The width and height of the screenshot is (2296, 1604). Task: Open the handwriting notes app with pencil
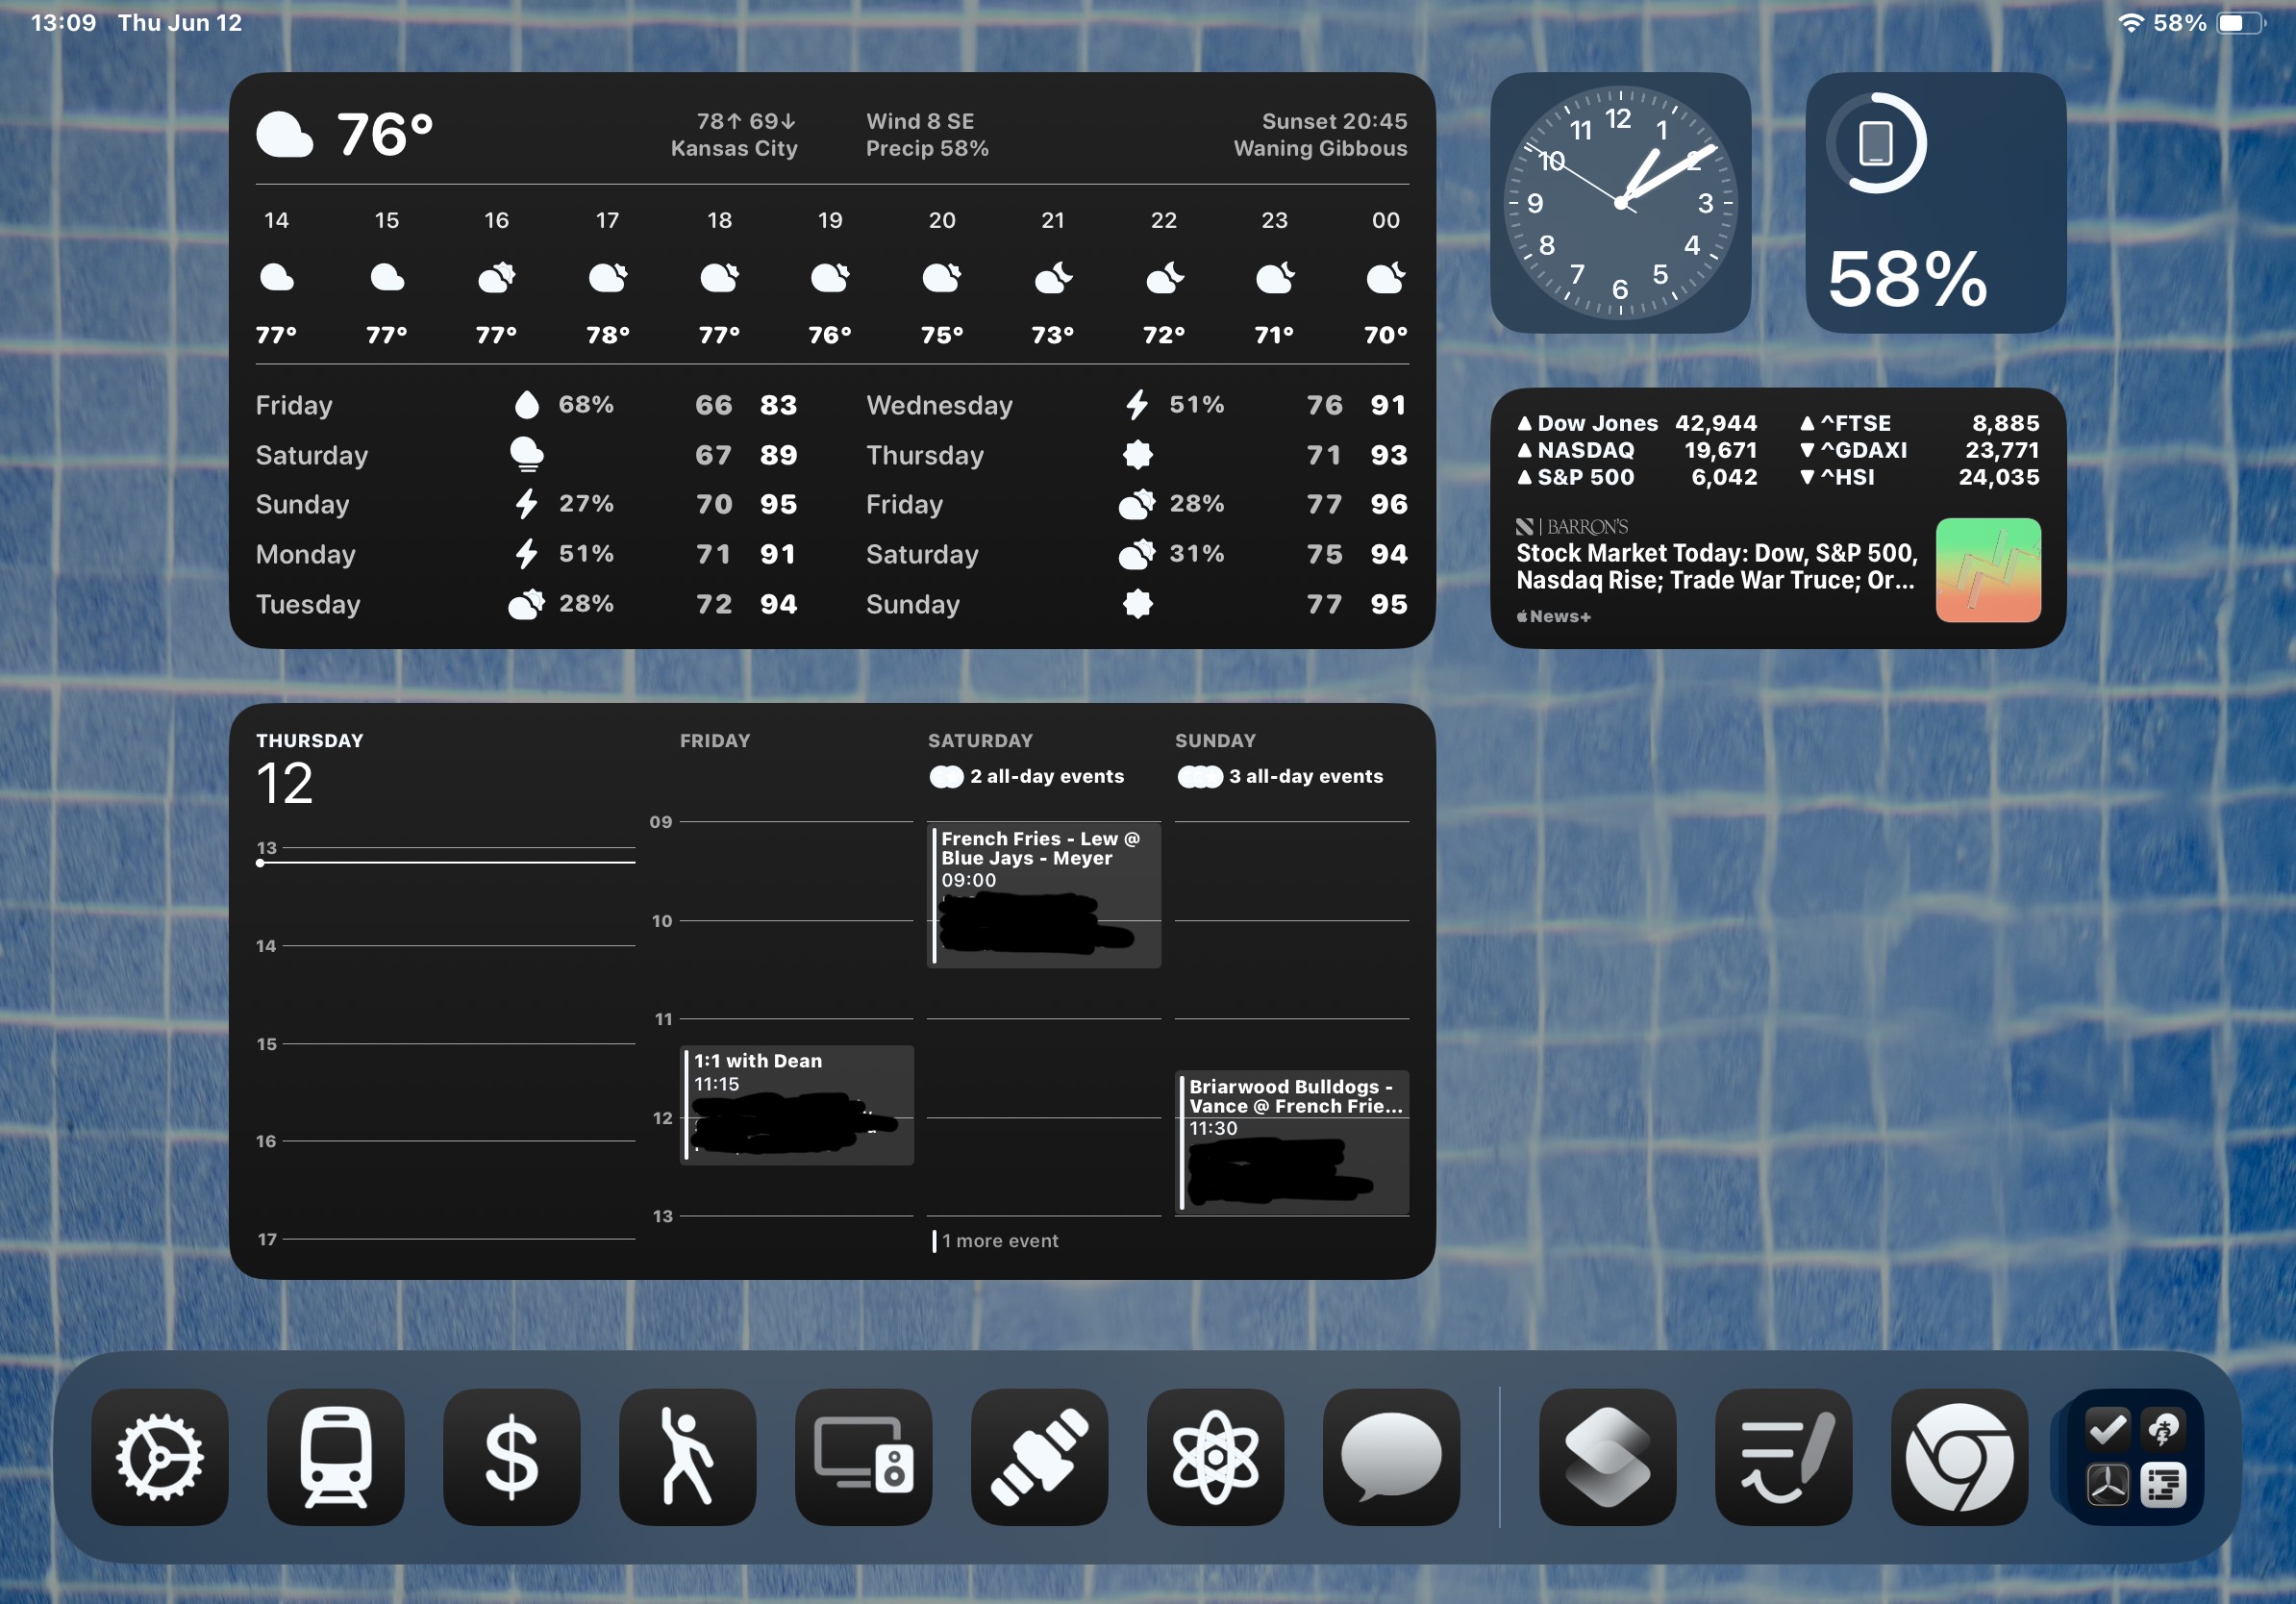(x=1784, y=1457)
